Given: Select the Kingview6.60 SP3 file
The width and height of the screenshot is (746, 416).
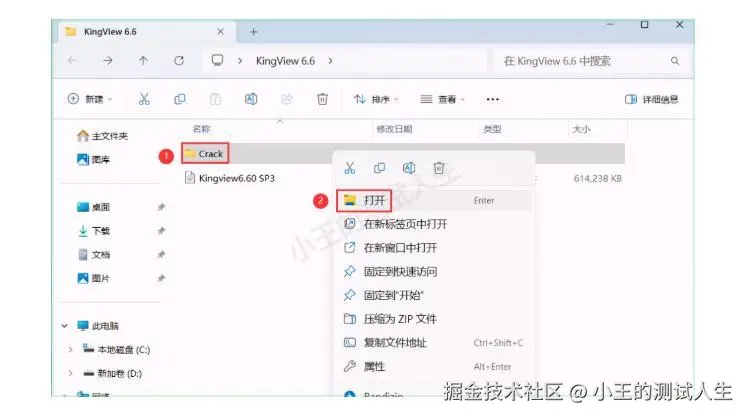Looking at the screenshot, I should (230, 178).
